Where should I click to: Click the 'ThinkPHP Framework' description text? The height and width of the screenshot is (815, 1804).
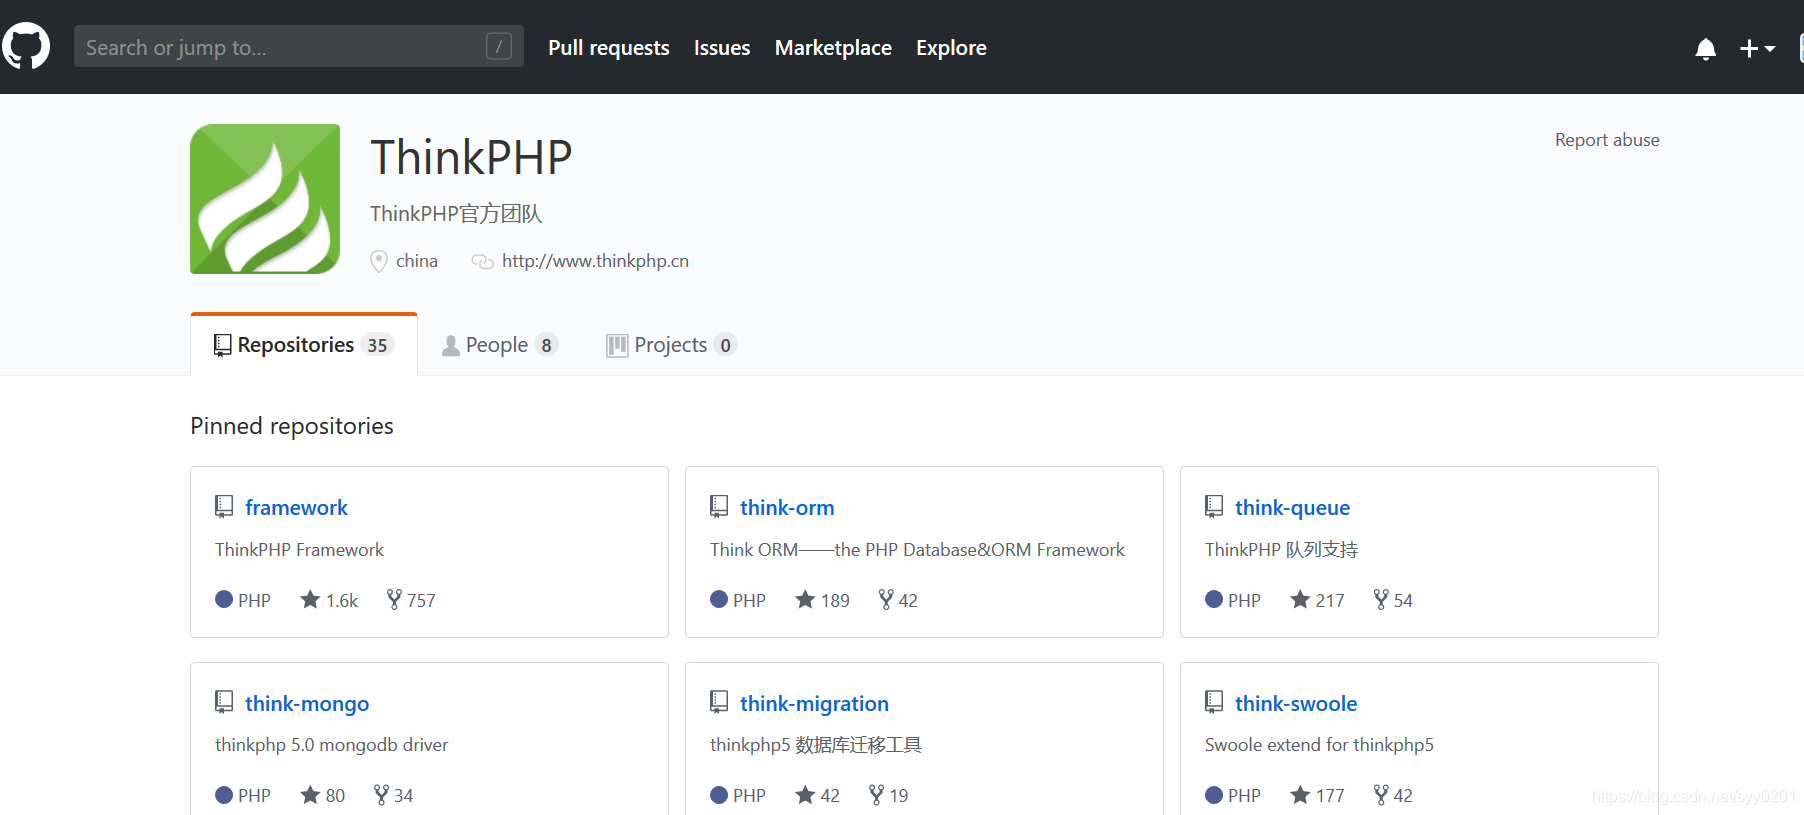(x=299, y=550)
